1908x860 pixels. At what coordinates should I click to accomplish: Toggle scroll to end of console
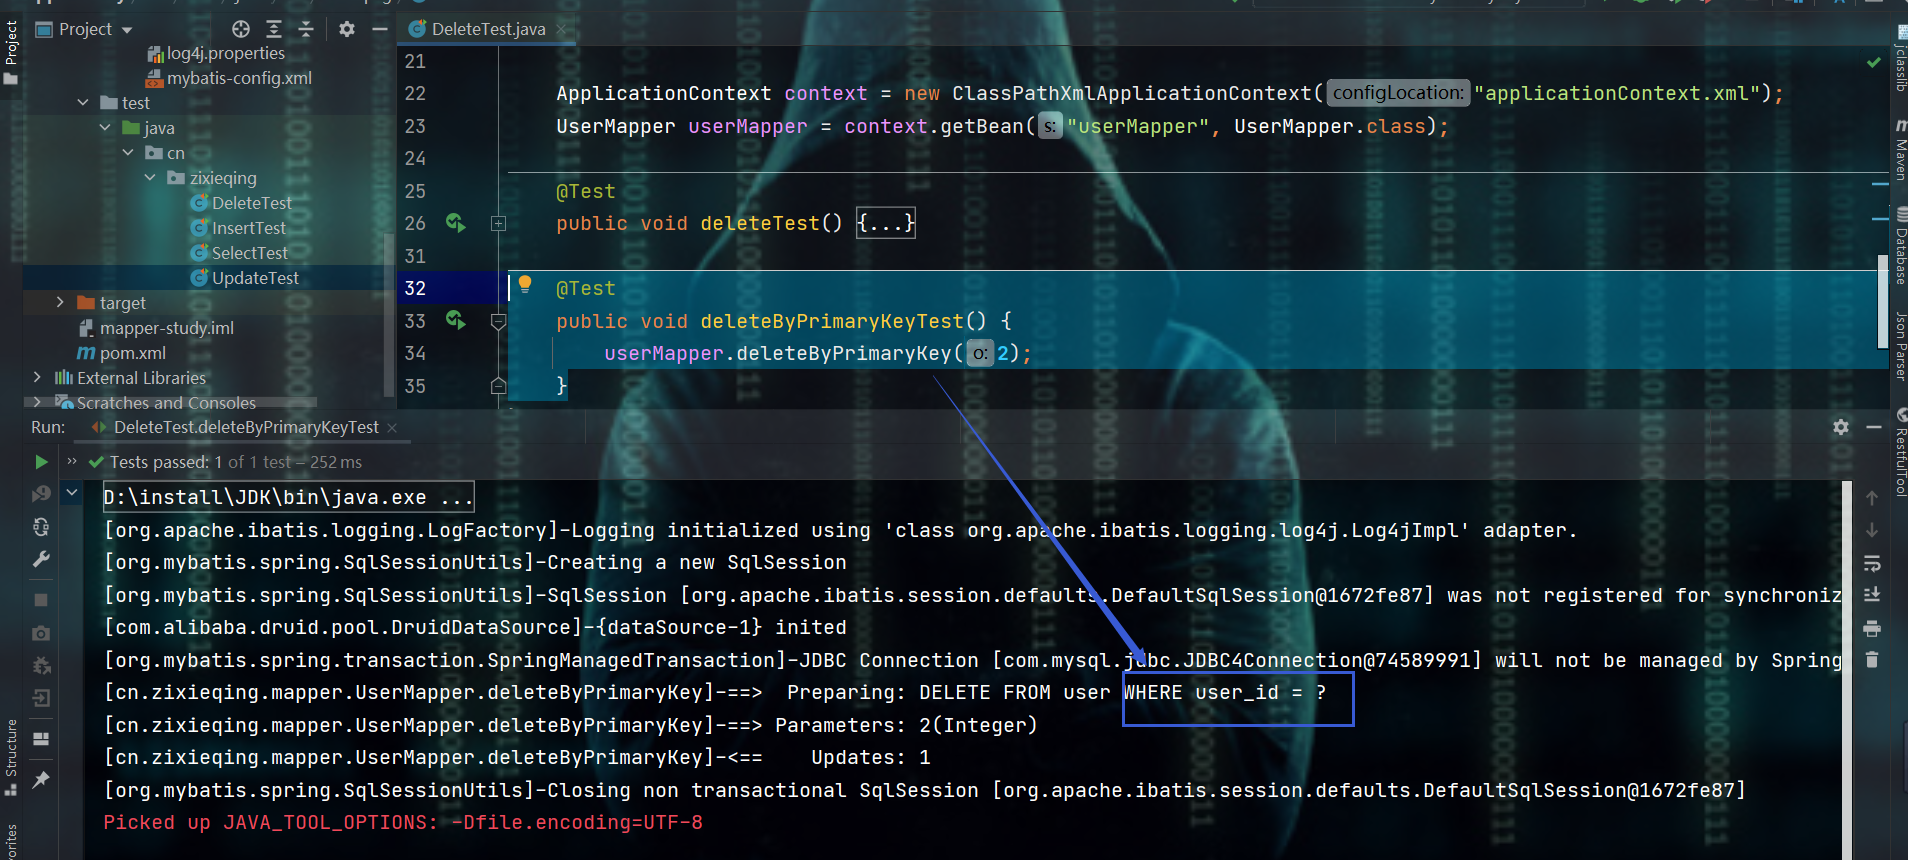1872,595
